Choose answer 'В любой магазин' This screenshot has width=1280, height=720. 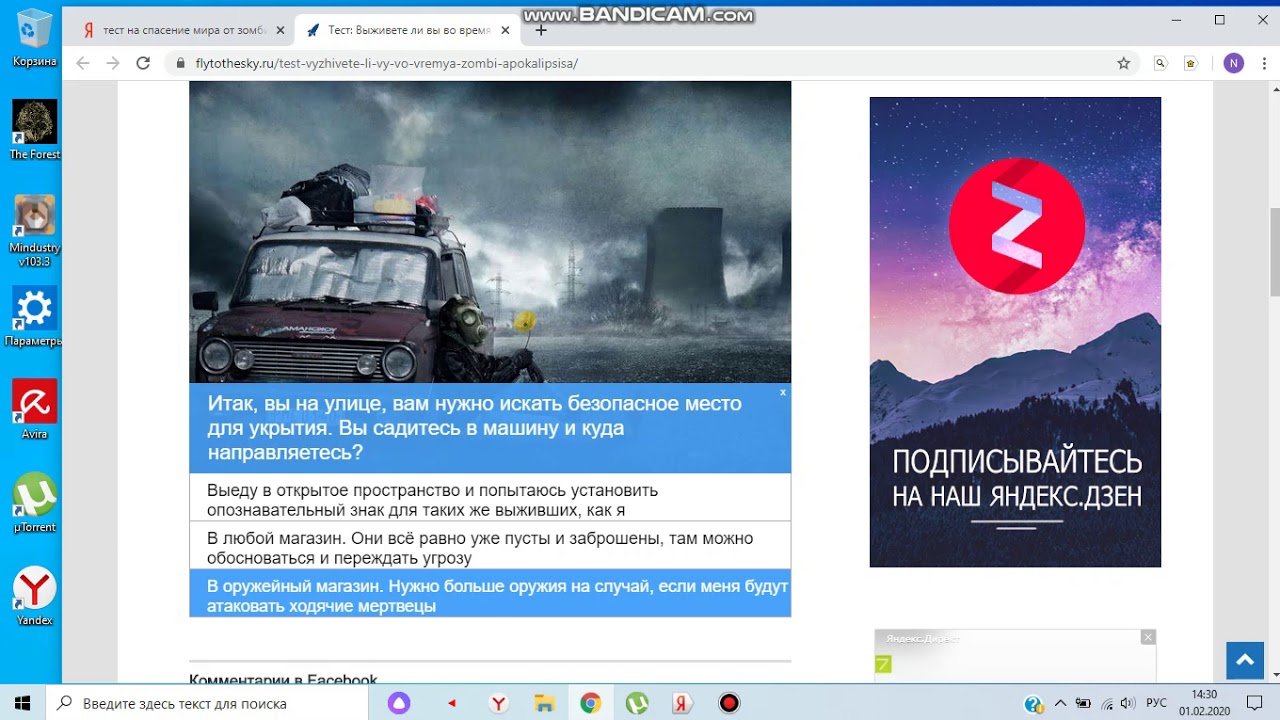(490, 545)
